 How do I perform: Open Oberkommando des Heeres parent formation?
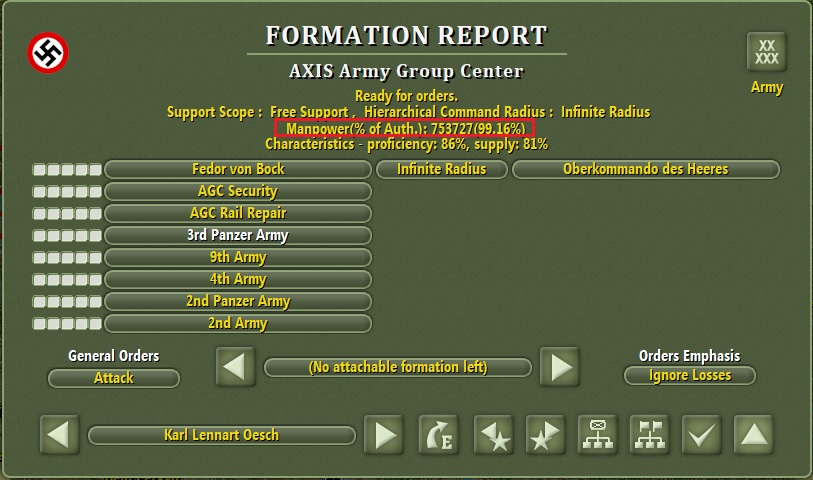pyautogui.click(x=646, y=170)
